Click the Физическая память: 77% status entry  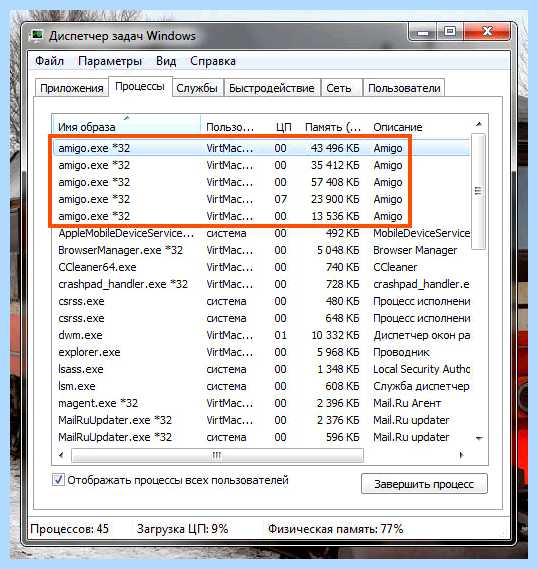coord(336,529)
